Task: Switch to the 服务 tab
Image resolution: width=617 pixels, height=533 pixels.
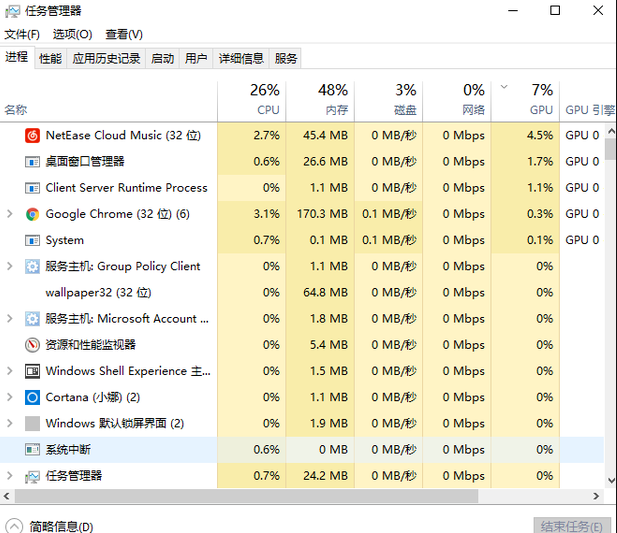Action: pyautogui.click(x=286, y=59)
